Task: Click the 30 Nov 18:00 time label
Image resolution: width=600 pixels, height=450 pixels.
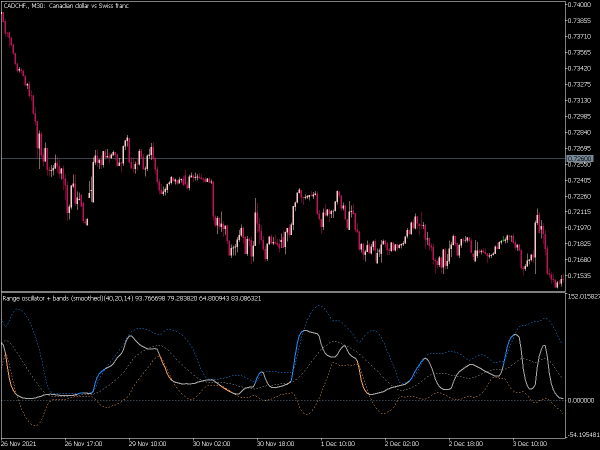Action: coord(275,443)
